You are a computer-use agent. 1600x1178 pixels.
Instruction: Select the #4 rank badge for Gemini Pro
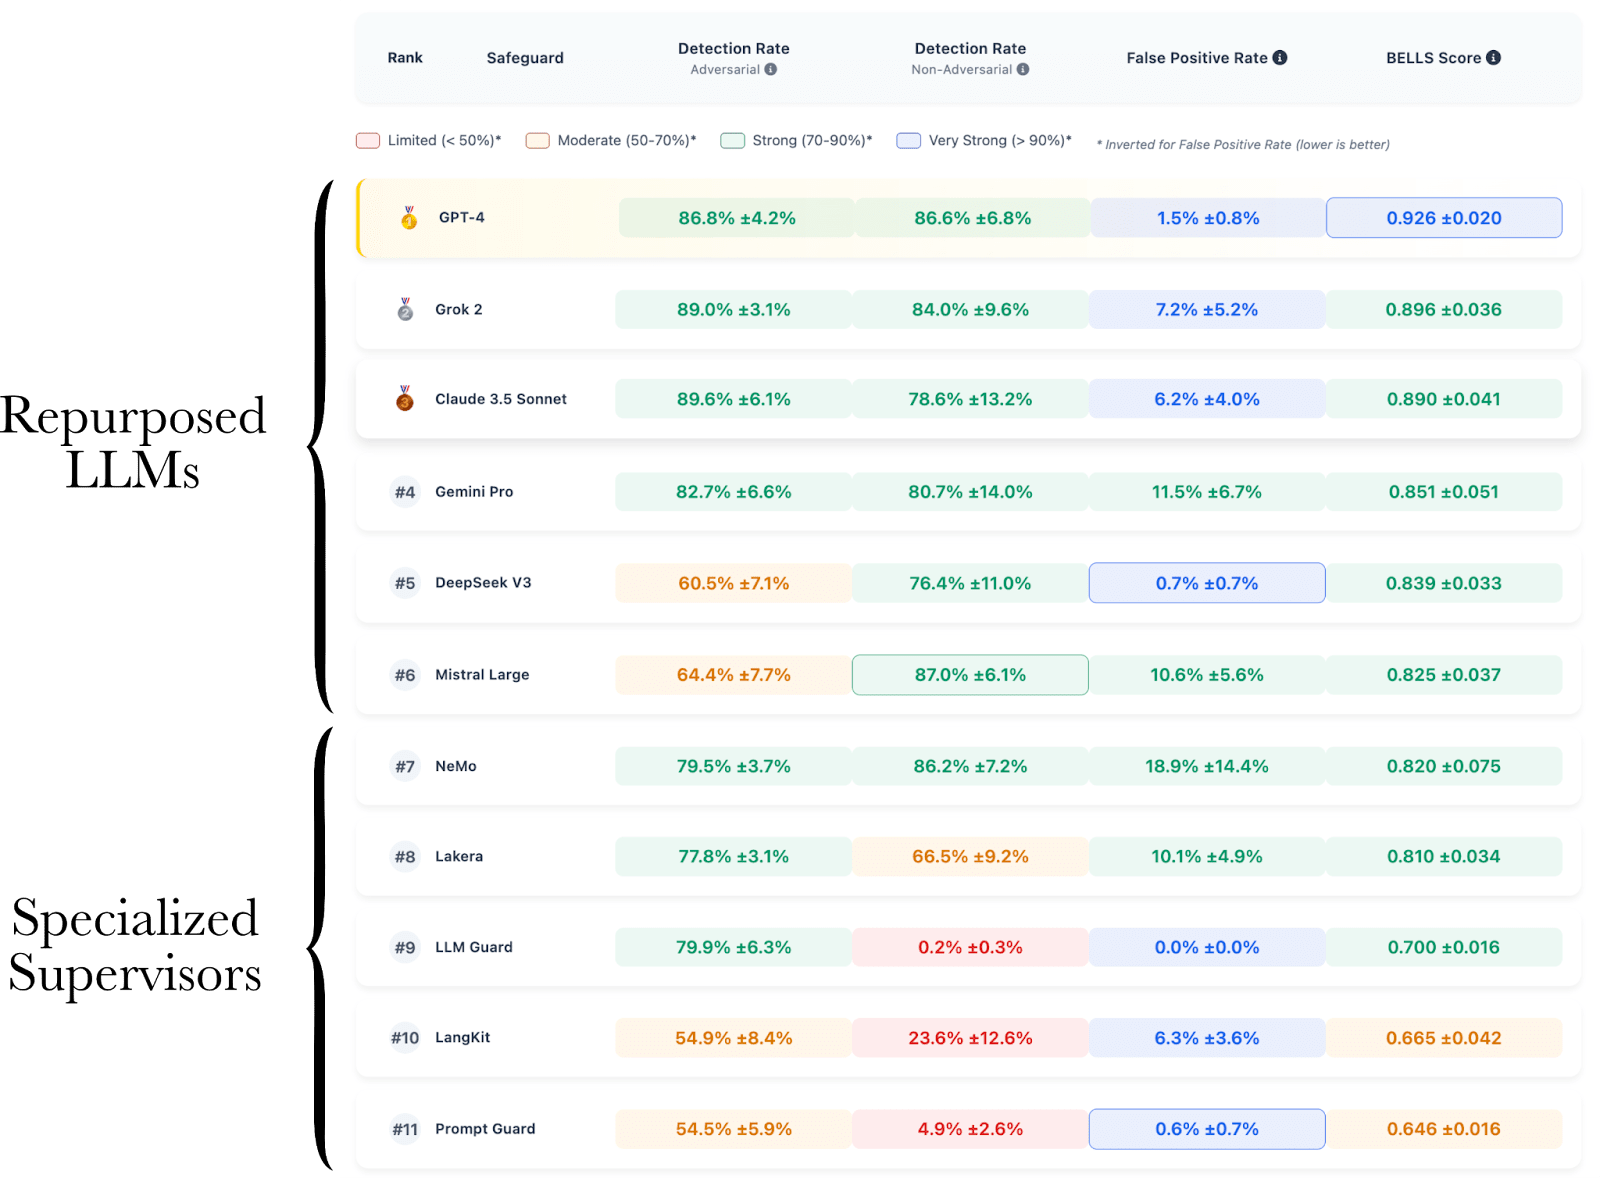click(405, 492)
